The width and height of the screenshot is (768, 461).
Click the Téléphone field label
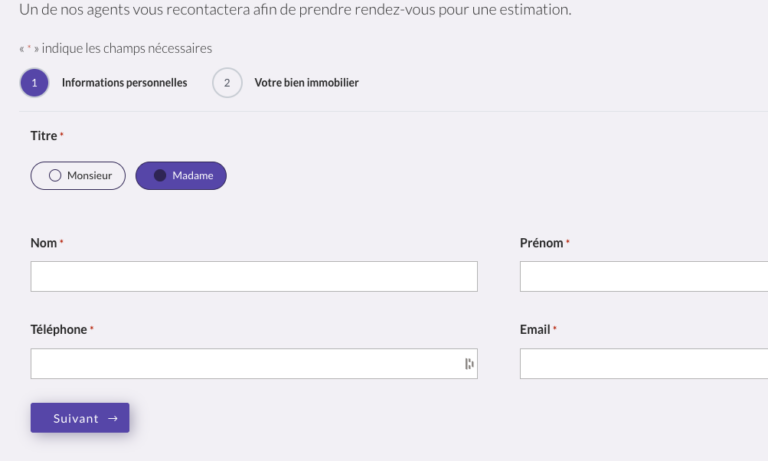58,330
